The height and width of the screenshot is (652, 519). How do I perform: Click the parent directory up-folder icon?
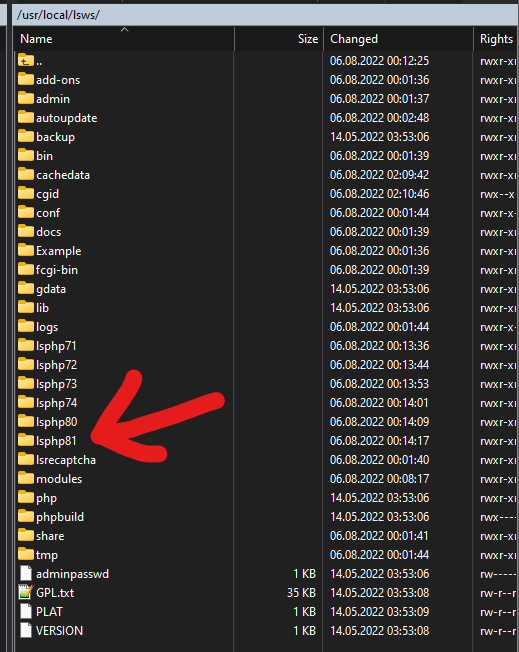point(26,61)
